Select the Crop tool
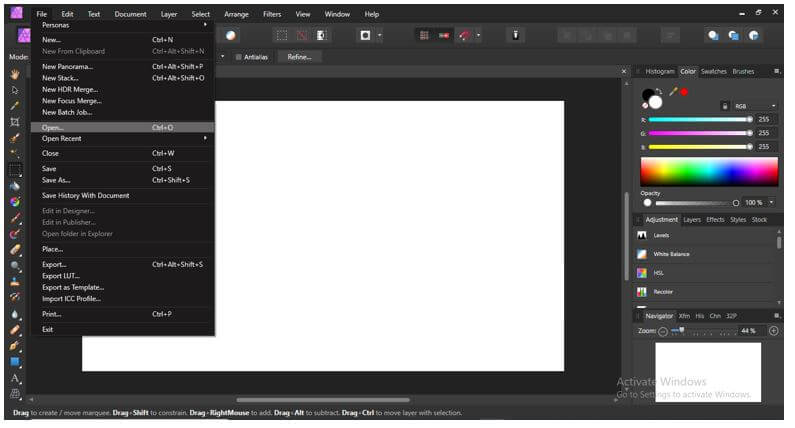This screenshot has height=428, width=795. (15, 122)
